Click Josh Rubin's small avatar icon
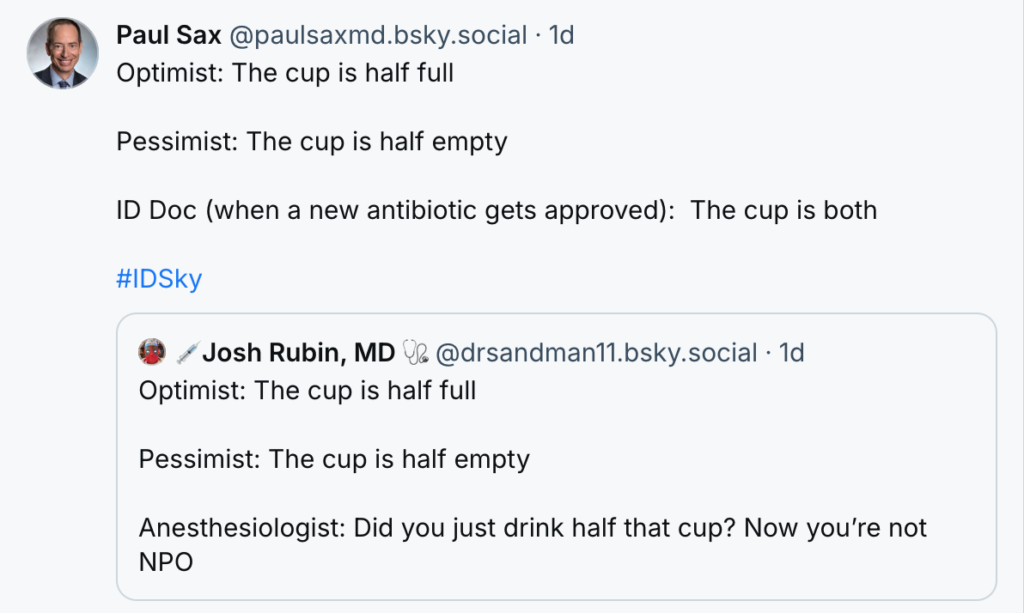1024x613 pixels. [152, 352]
